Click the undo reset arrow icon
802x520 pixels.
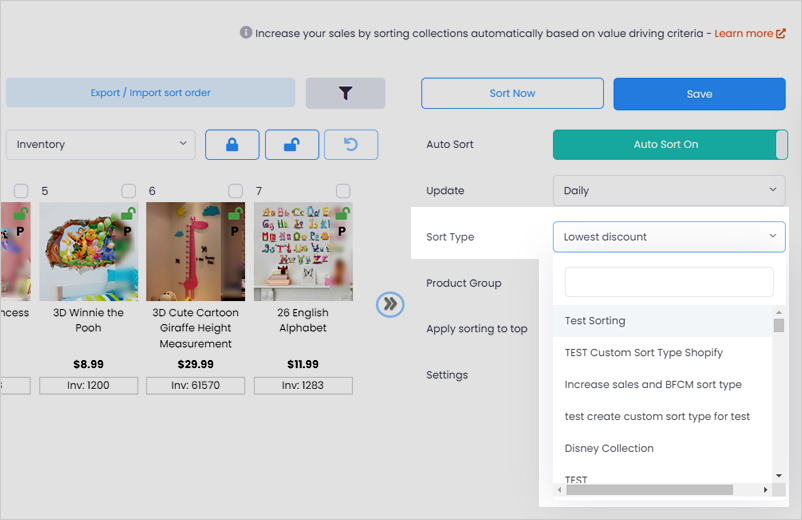pos(351,145)
